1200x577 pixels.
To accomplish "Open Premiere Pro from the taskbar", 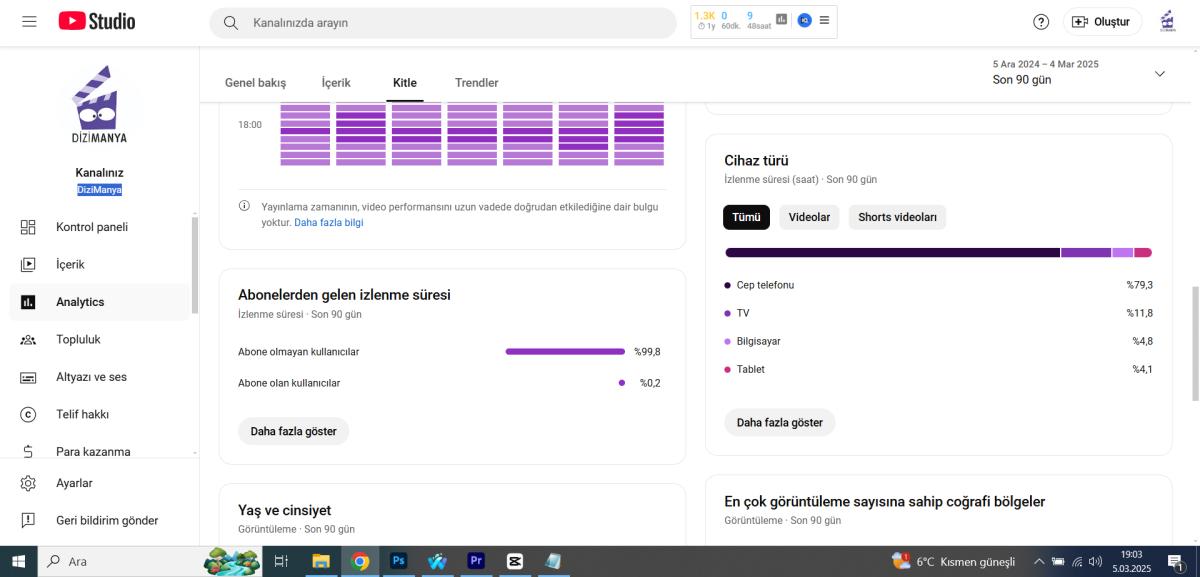I will click(476, 561).
